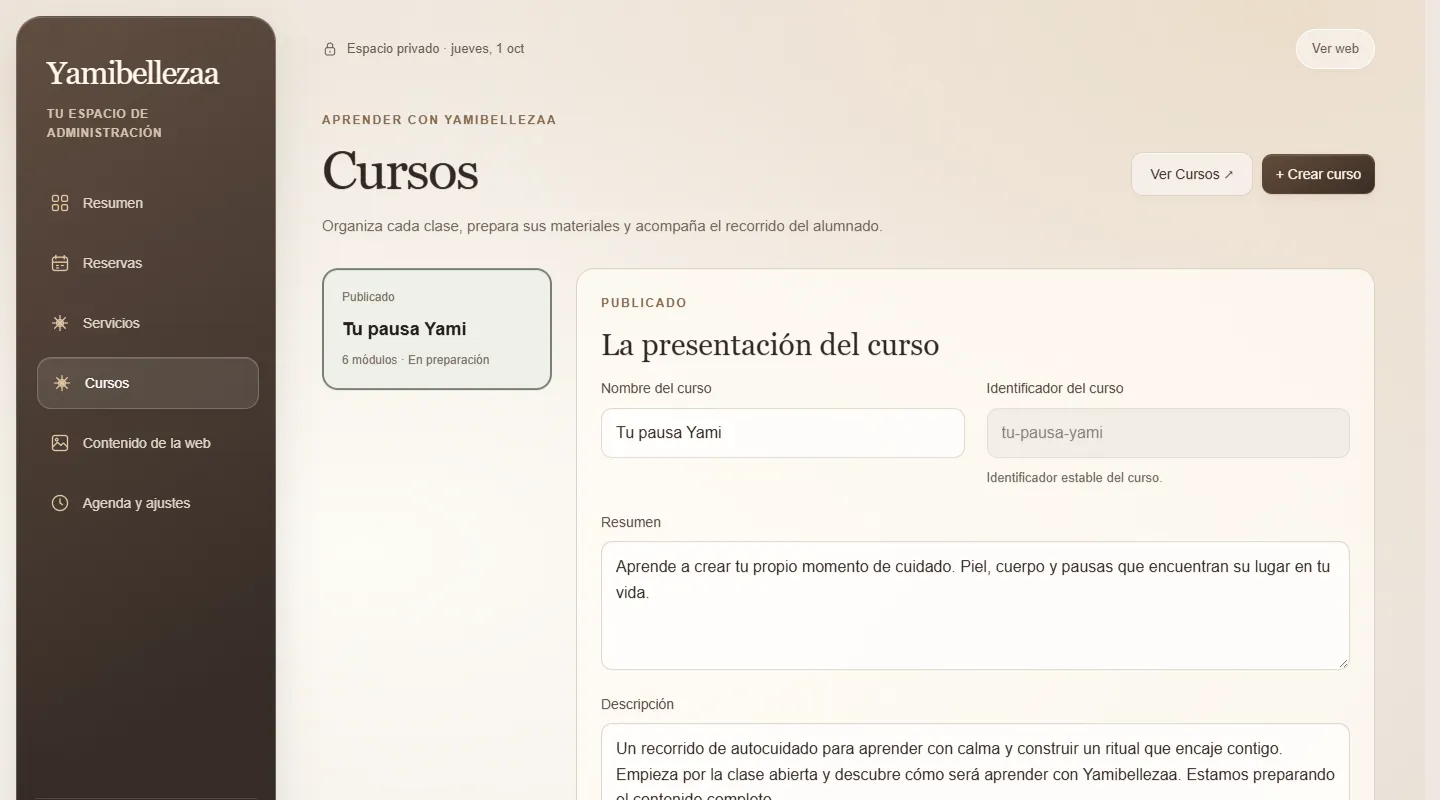Click the Identificador del curso field
The width and height of the screenshot is (1440, 800).
coord(1168,433)
